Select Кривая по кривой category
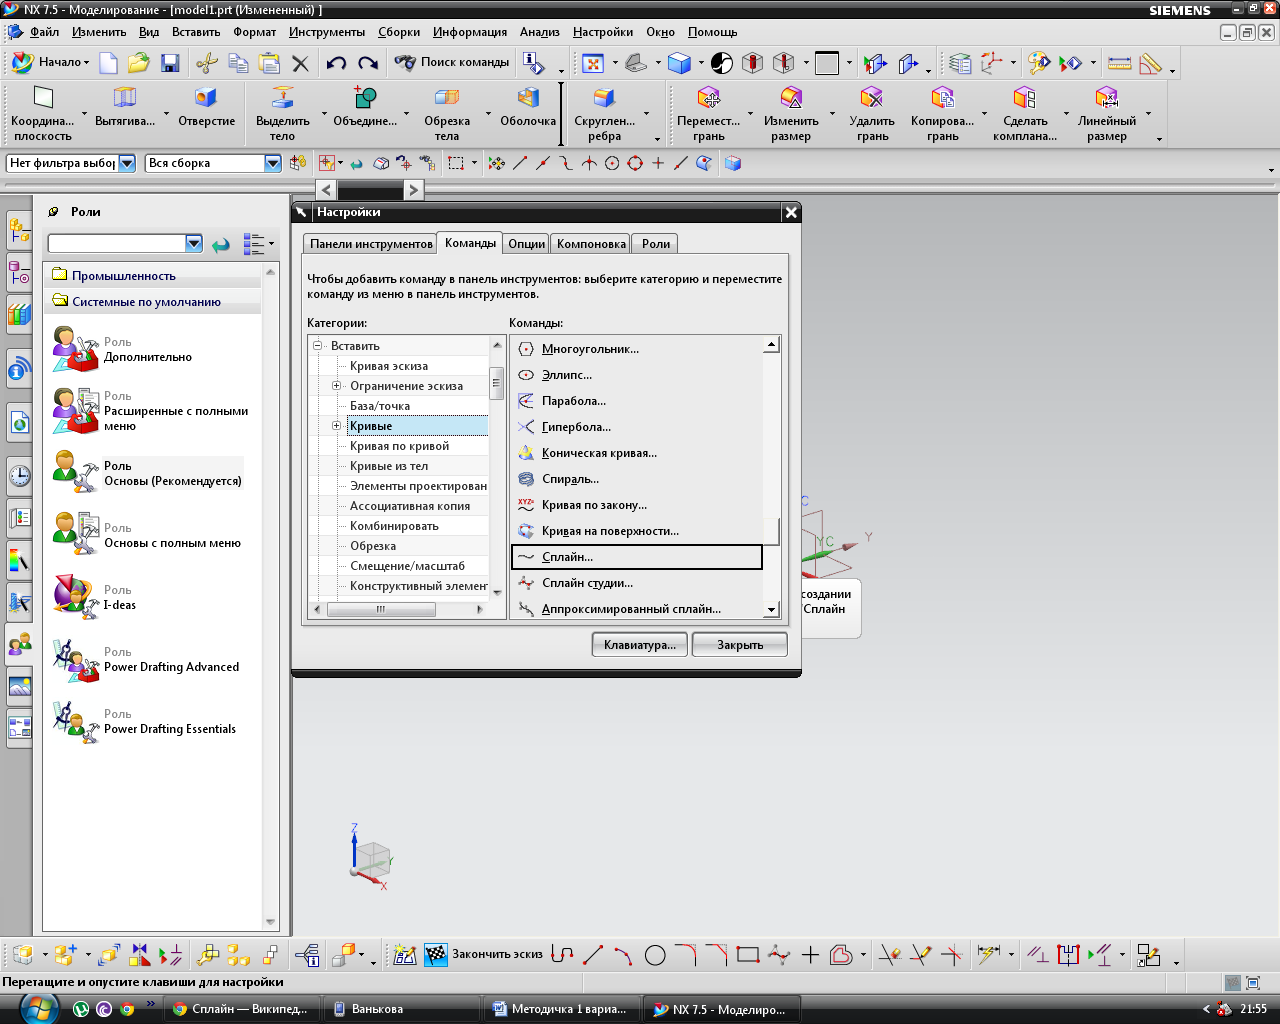Image resolution: width=1280 pixels, height=1024 pixels. [399, 446]
